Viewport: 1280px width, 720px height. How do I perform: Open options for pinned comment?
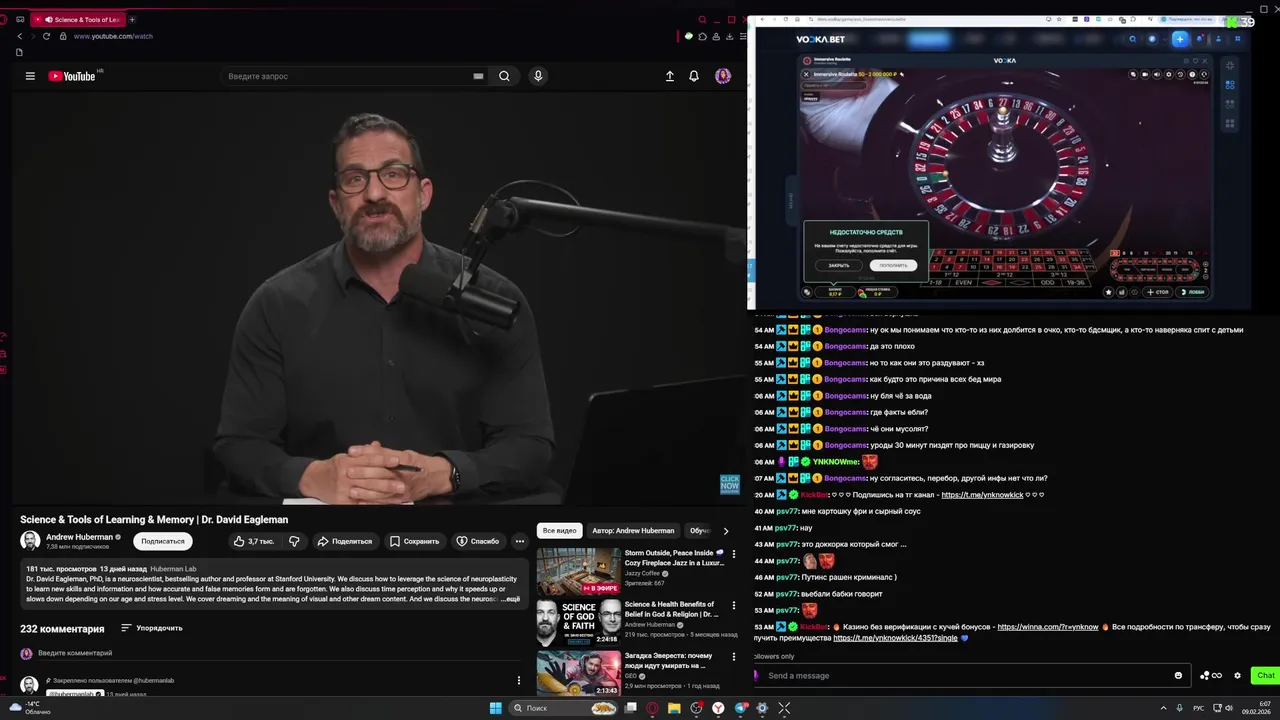tap(518, 681)
